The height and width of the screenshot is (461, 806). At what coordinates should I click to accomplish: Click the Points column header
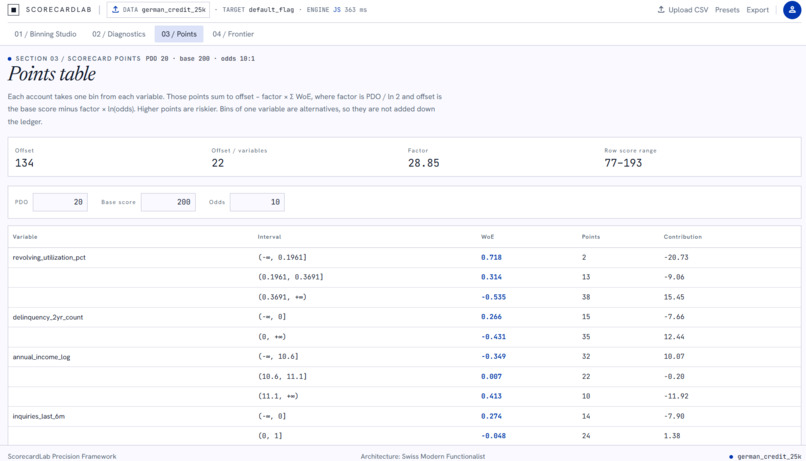[x=591, y=237]
